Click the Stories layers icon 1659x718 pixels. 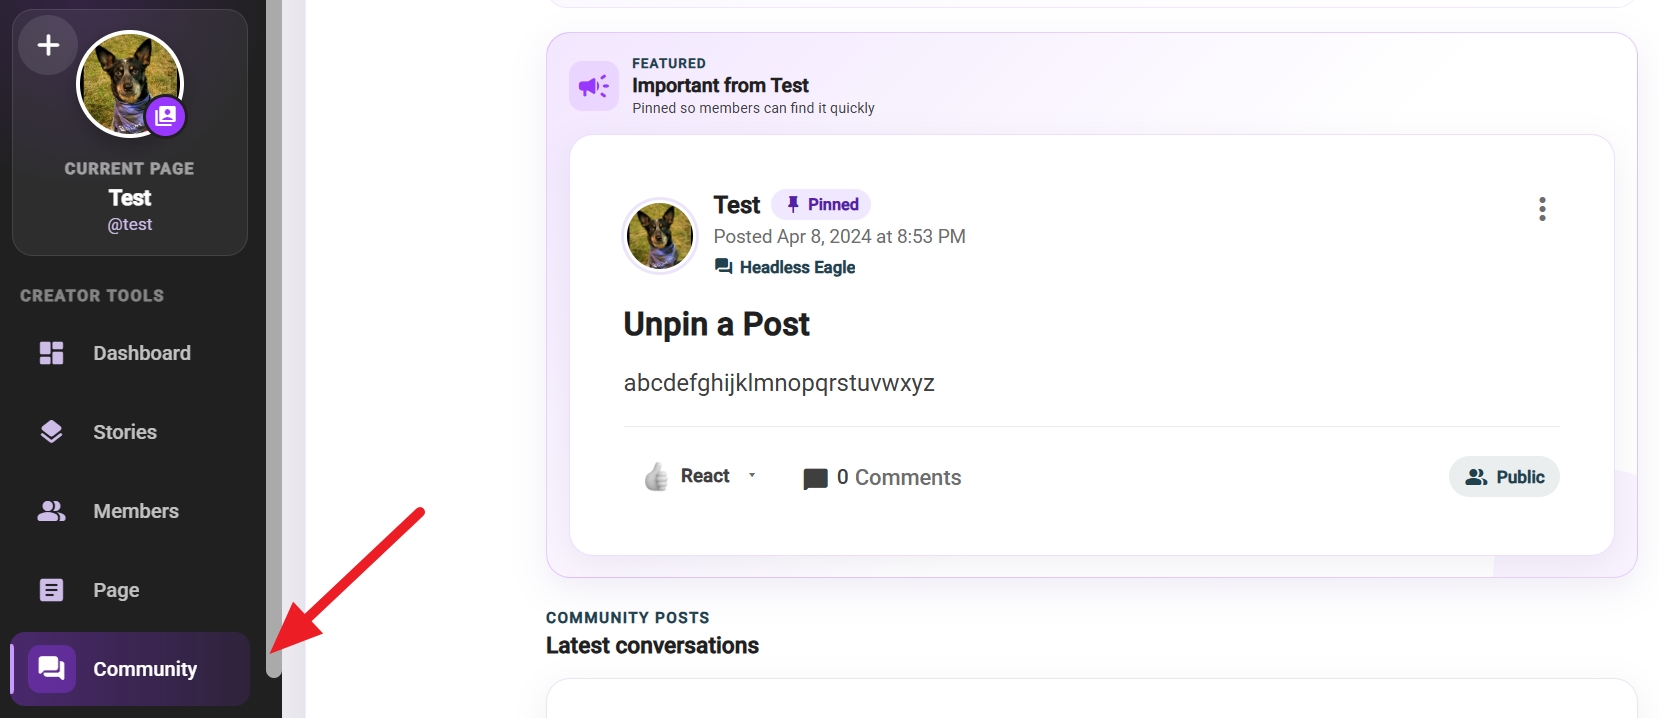click(x=51, y=432)
